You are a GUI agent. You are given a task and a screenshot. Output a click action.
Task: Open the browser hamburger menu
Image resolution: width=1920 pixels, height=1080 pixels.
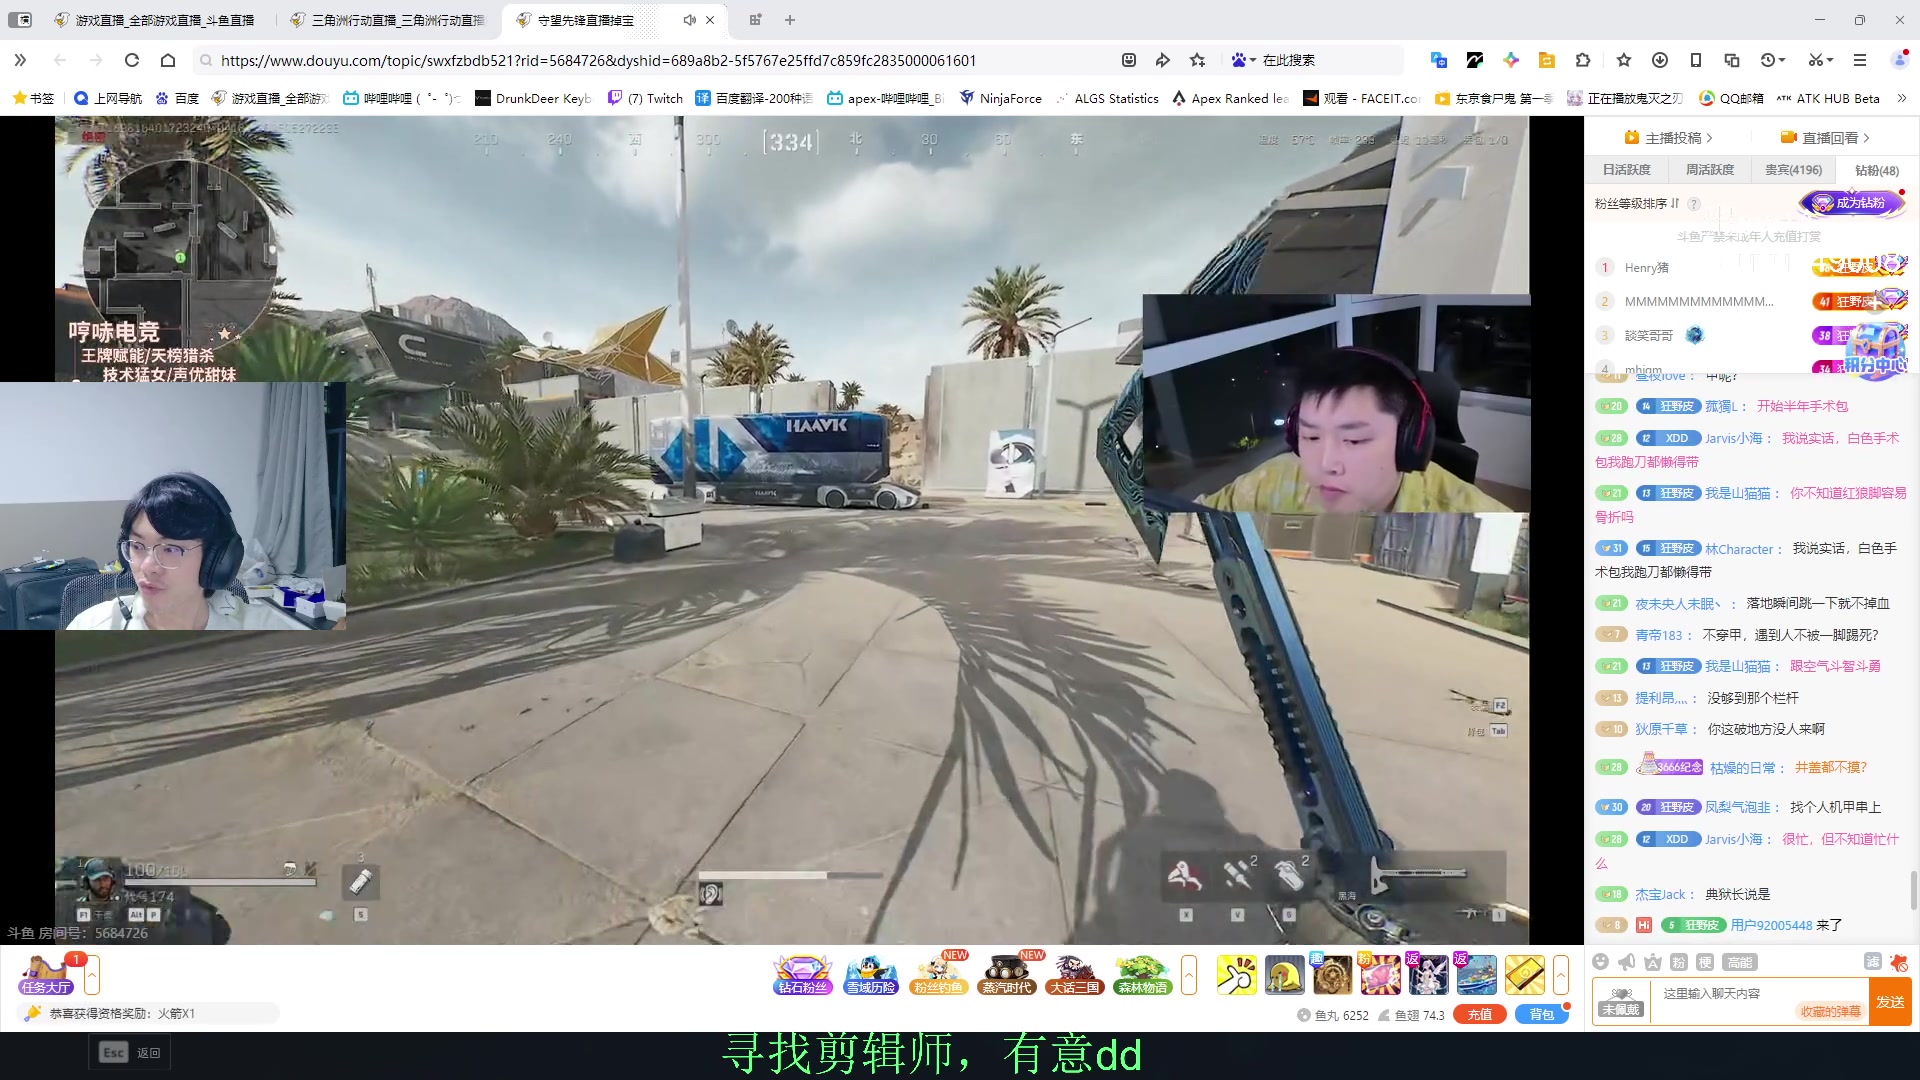click(1859, 60)
